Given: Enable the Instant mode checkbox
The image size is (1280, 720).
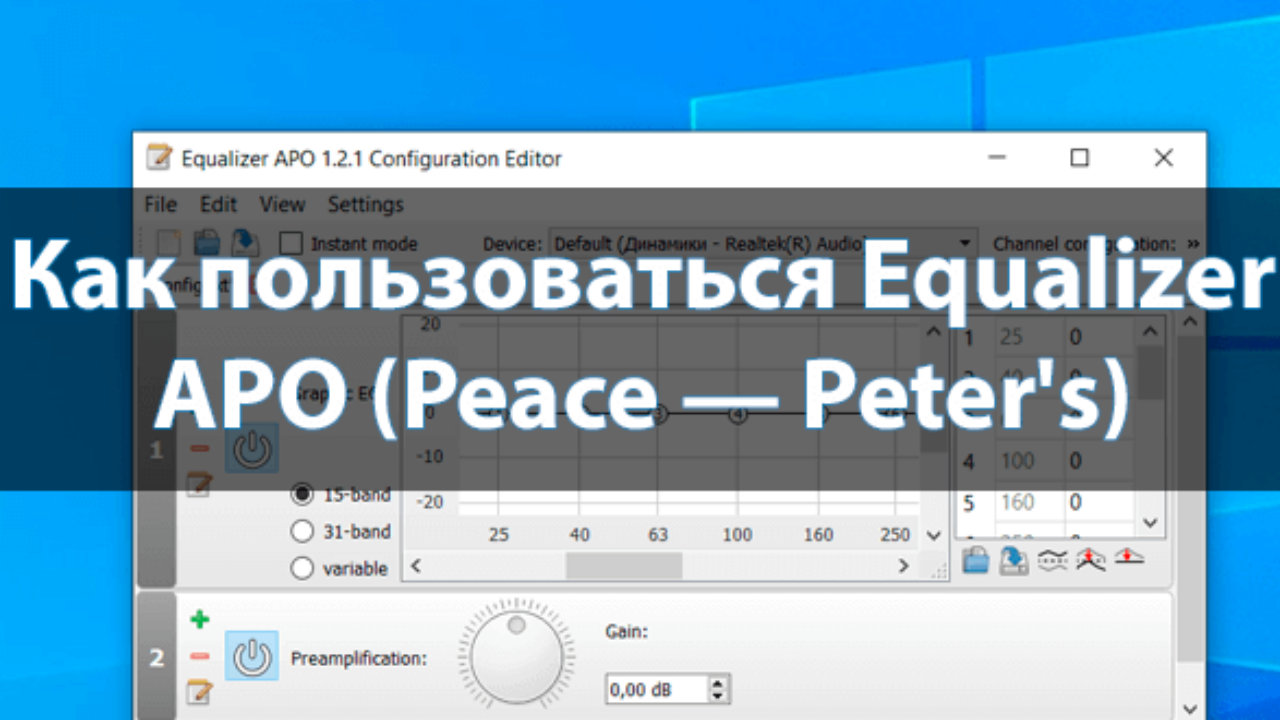Looking at the screenshot, I should (290, 243).
